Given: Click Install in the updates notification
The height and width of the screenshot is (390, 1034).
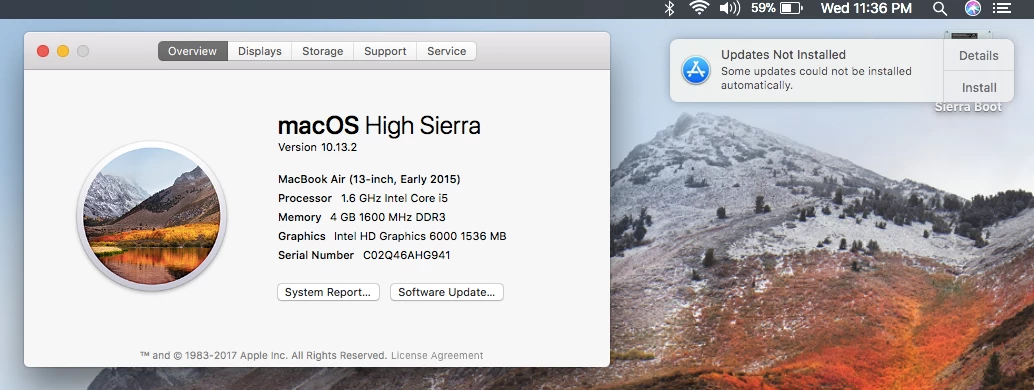Looking at the screenshot, I should (x=979, y=87).
